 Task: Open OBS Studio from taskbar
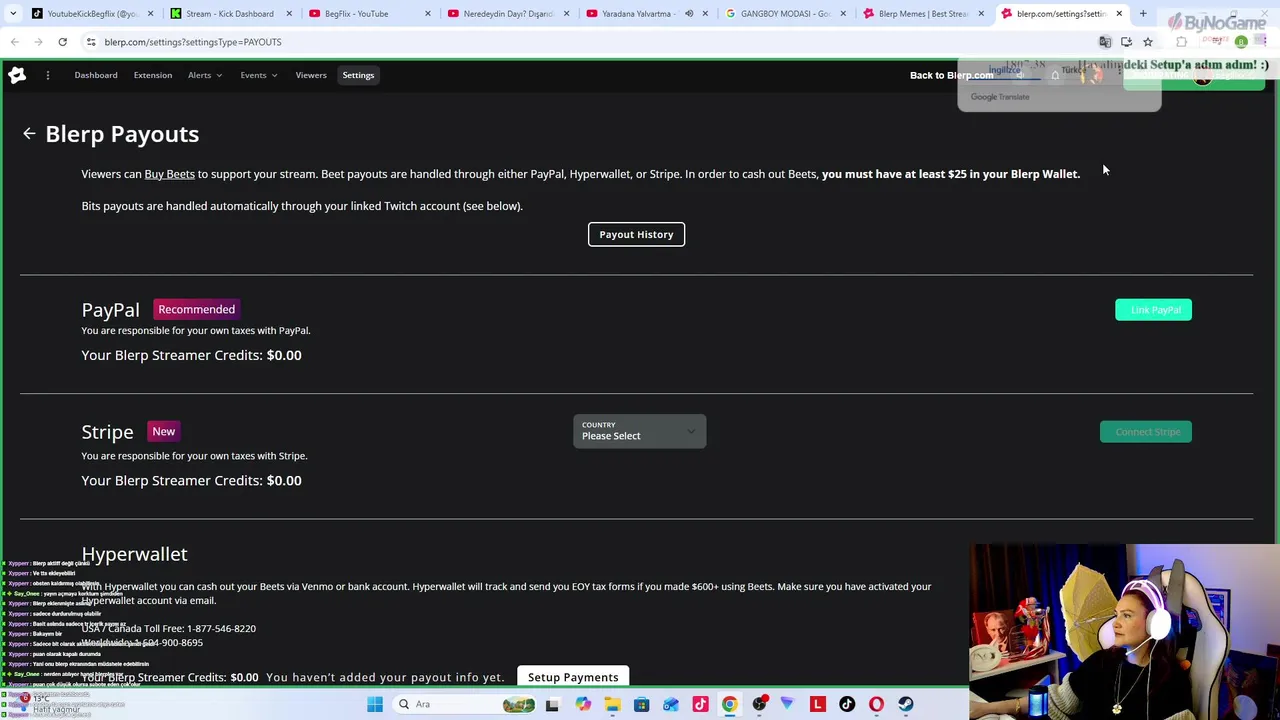(x=759, y=704)
